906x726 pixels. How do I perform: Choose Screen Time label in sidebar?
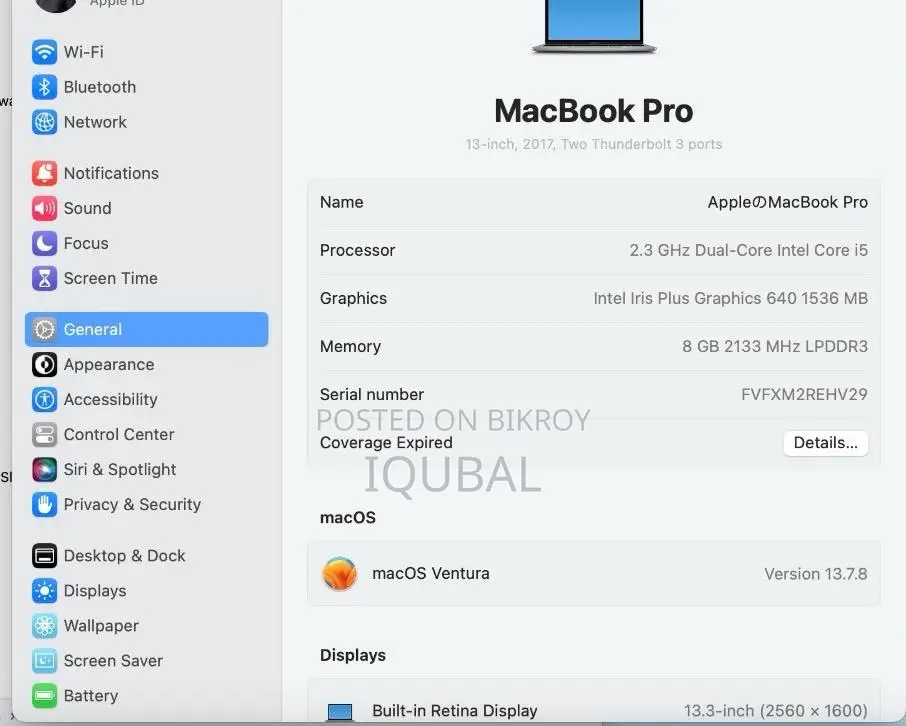tap(111, 279)
